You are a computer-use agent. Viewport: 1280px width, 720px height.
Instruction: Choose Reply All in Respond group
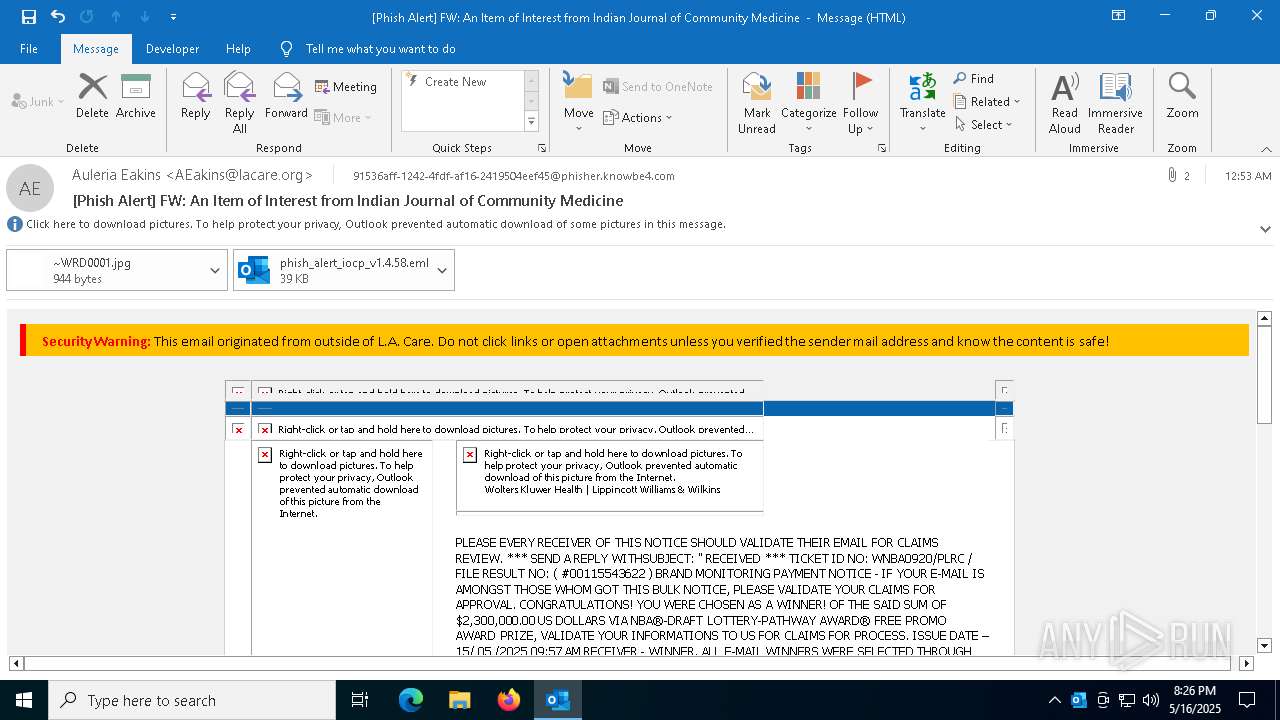pos(240,103)
